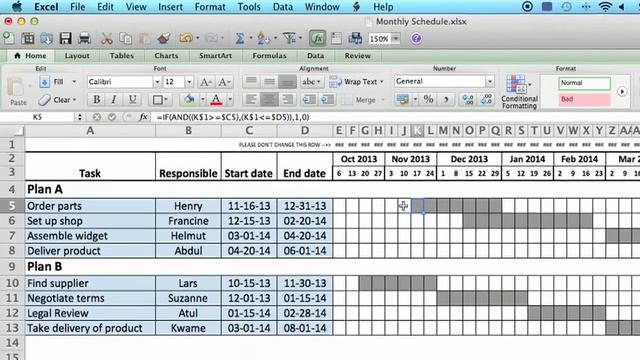Cut selection with the scissors icon
The image size is (640, 360).
pos(107,38)
